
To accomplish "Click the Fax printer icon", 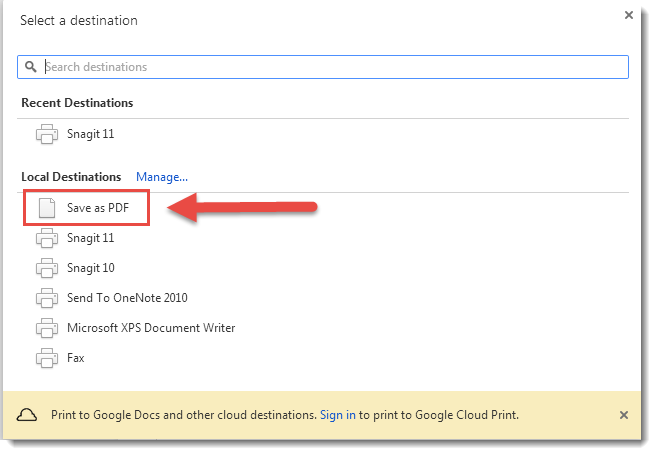I will click(x=46, y=358).
